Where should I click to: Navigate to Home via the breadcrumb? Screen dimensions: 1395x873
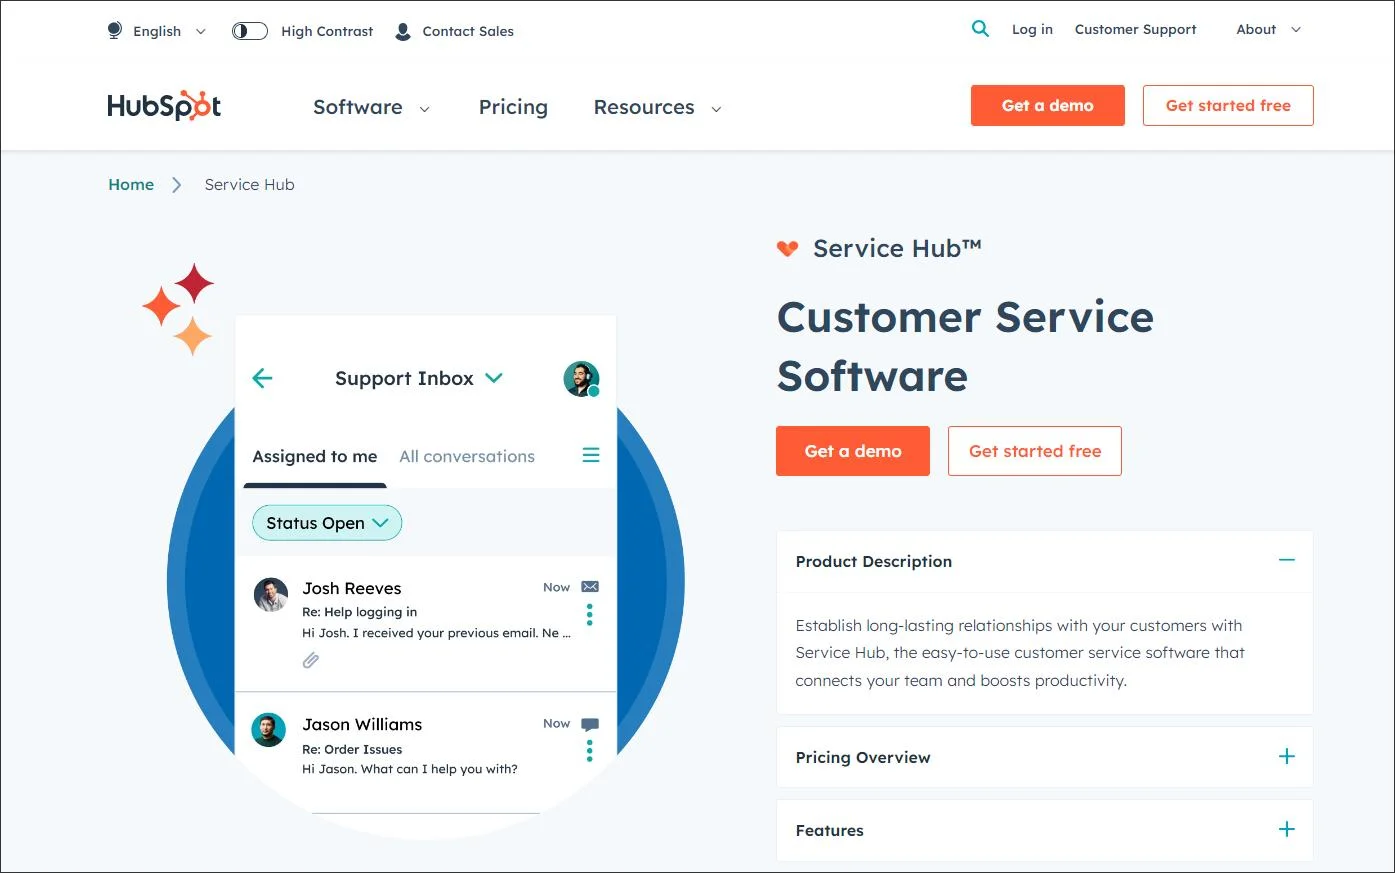(131, 184)
